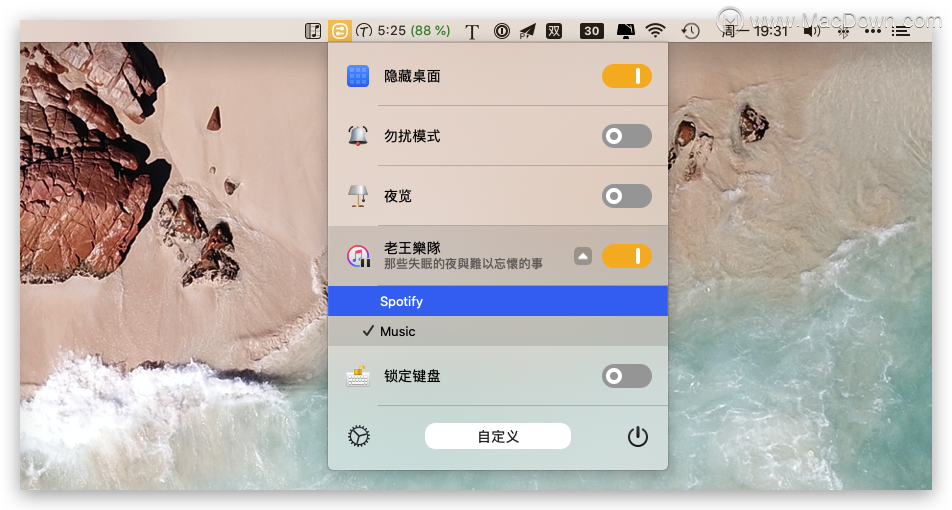Click the 锁定键盘 label text

(x=412, y=376)
